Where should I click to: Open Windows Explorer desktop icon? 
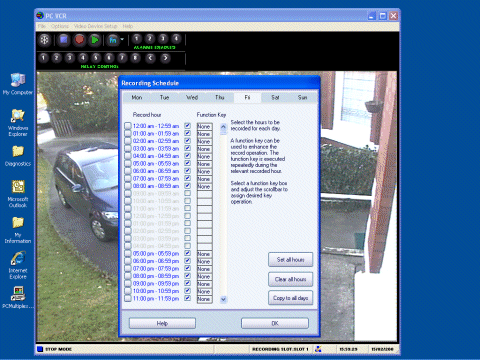coord(18,123)
